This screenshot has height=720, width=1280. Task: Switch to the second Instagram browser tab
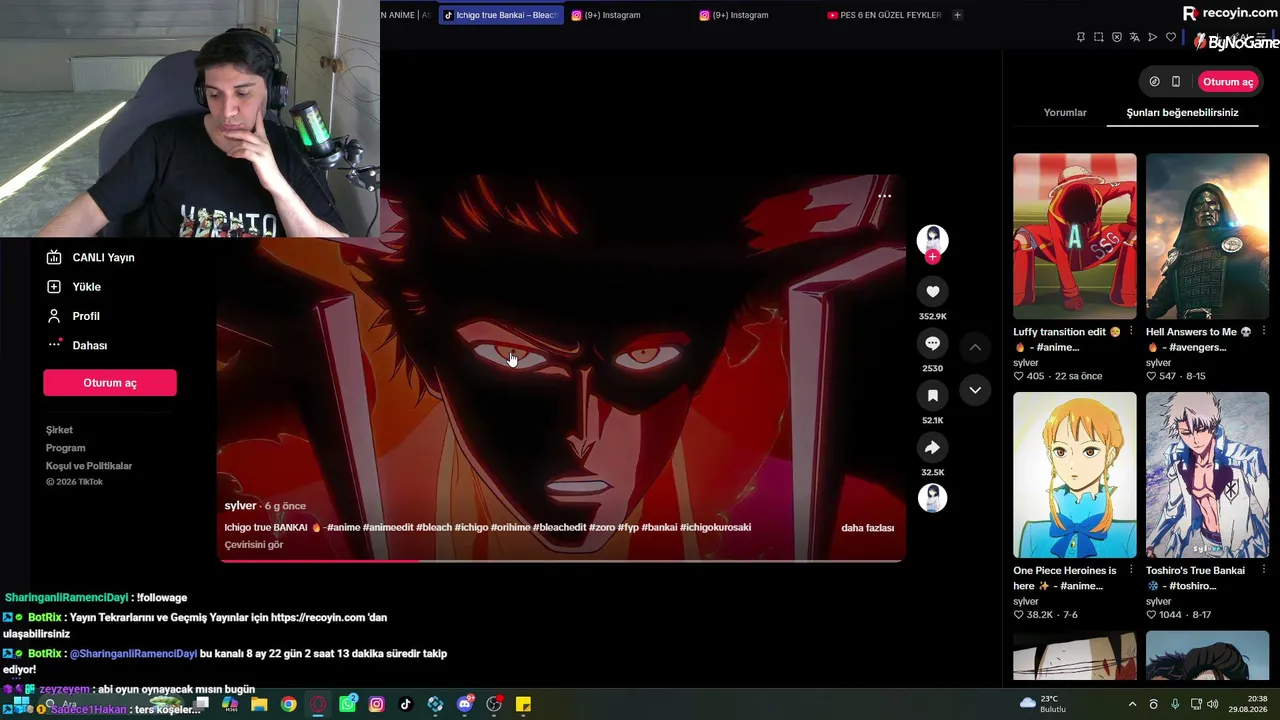tap(756, 15)
